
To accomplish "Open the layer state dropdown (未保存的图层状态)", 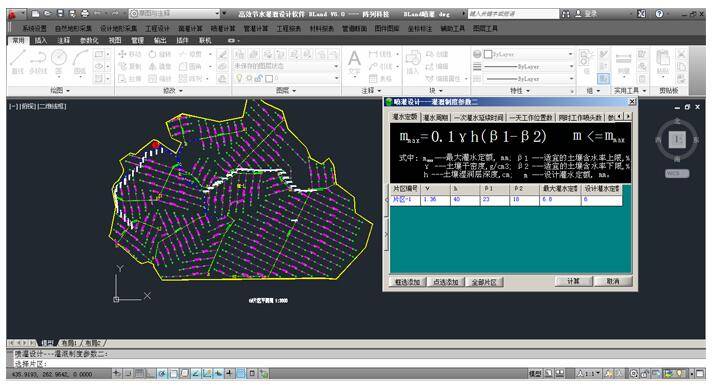I will click(x=286, y=66).
